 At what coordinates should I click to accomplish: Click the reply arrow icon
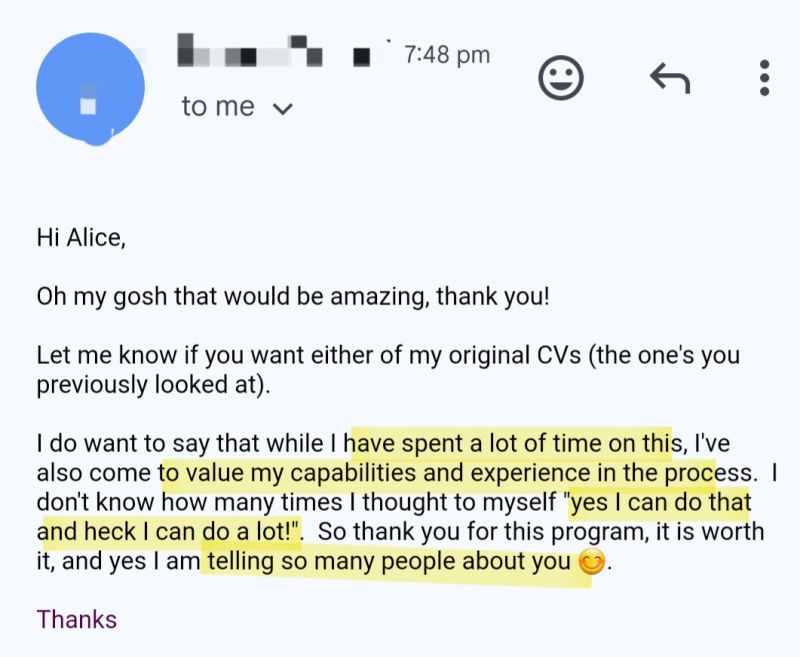click(669, 77)
